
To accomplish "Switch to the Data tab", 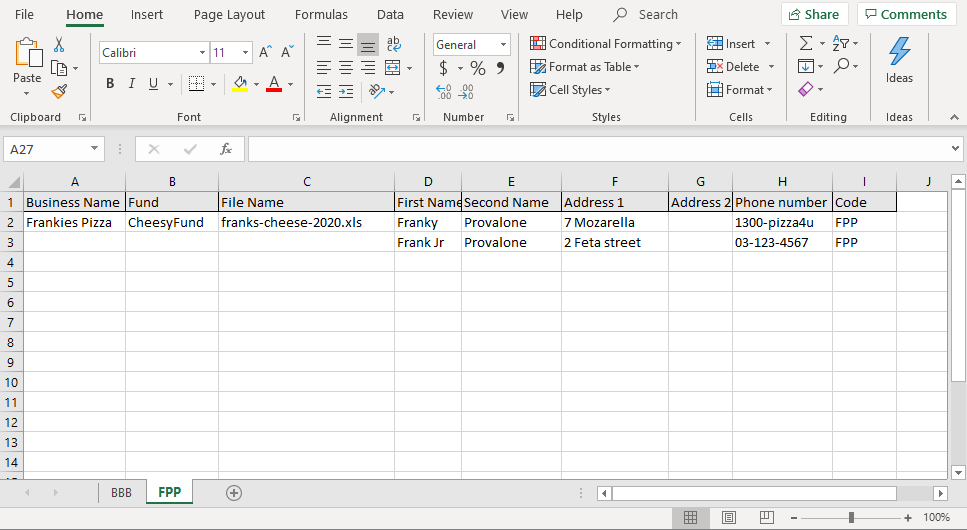I will click(x=390, y=14).
